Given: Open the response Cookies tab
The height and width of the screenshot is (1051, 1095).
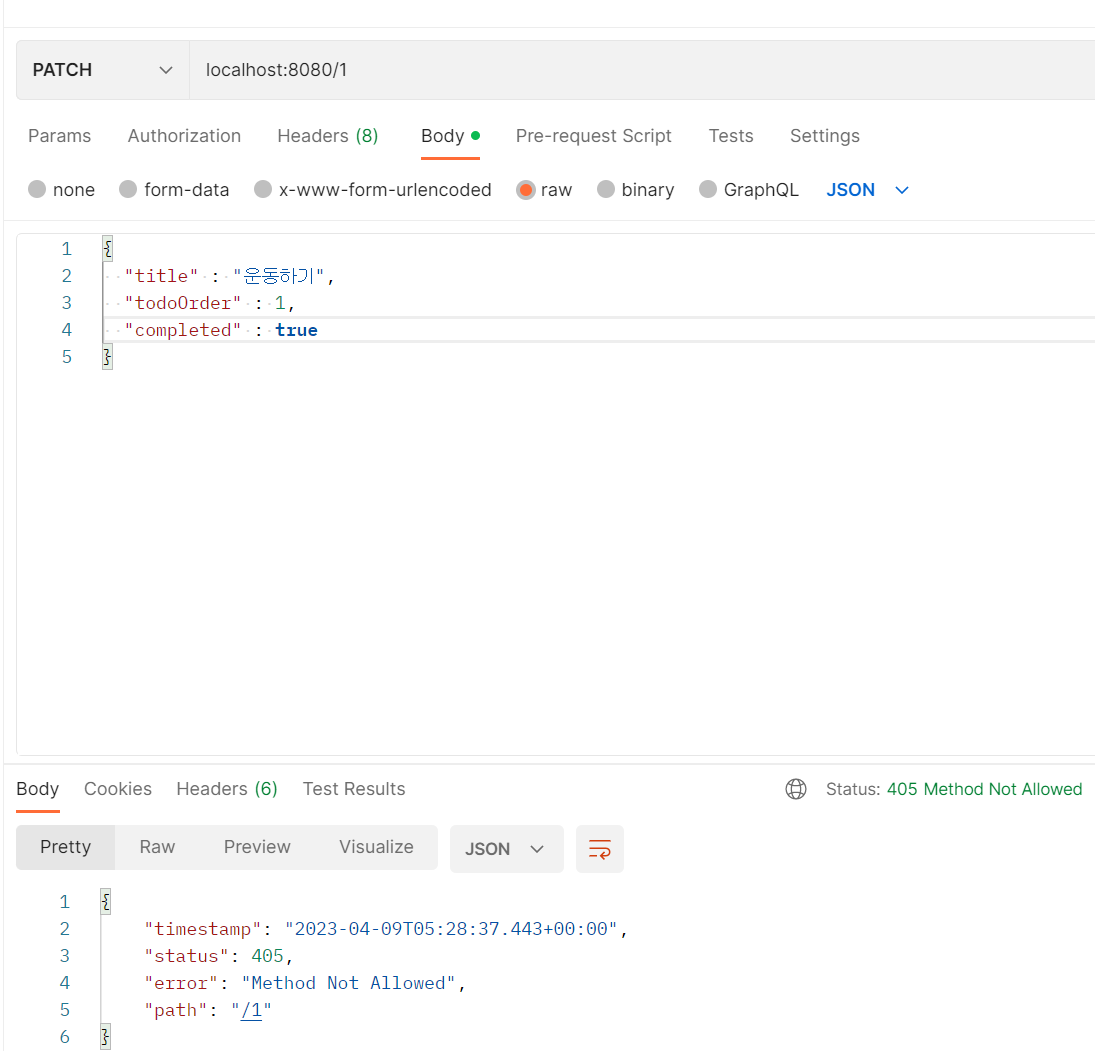Looking at the screenshot, I should tap(117, 788).
